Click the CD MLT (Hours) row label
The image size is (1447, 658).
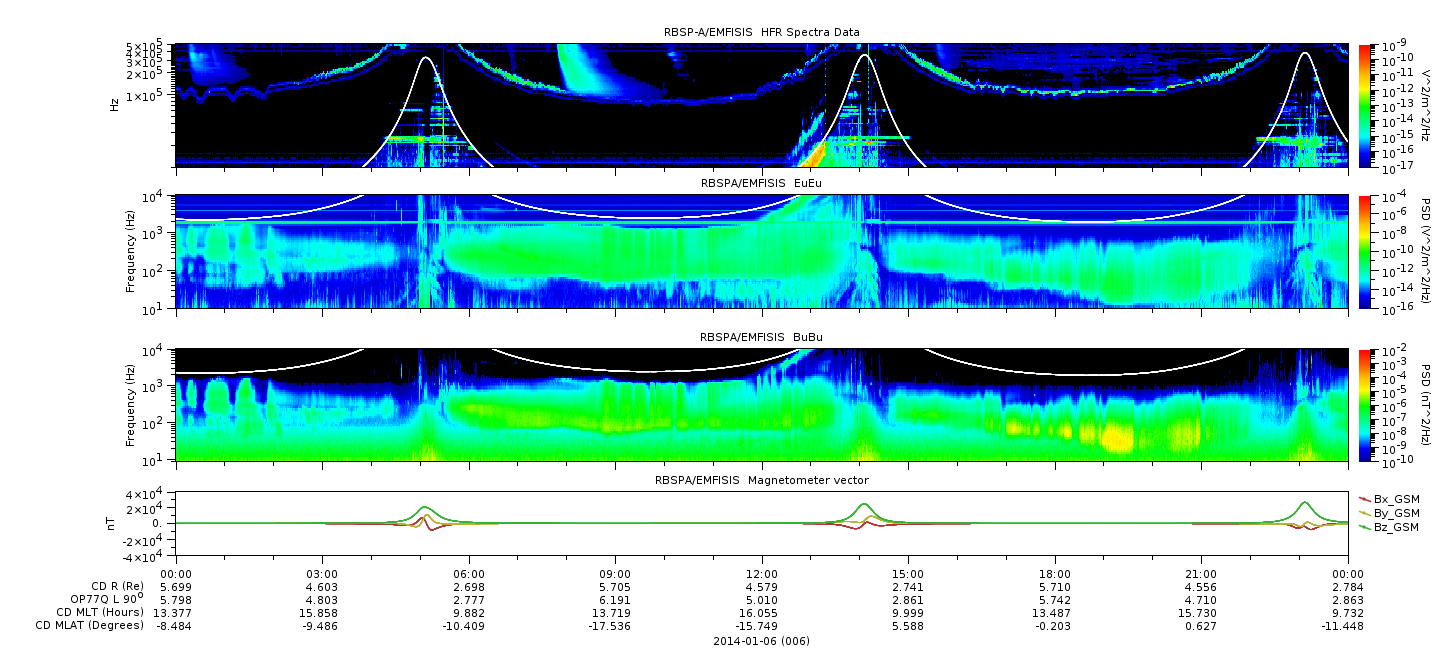(100, 612)
